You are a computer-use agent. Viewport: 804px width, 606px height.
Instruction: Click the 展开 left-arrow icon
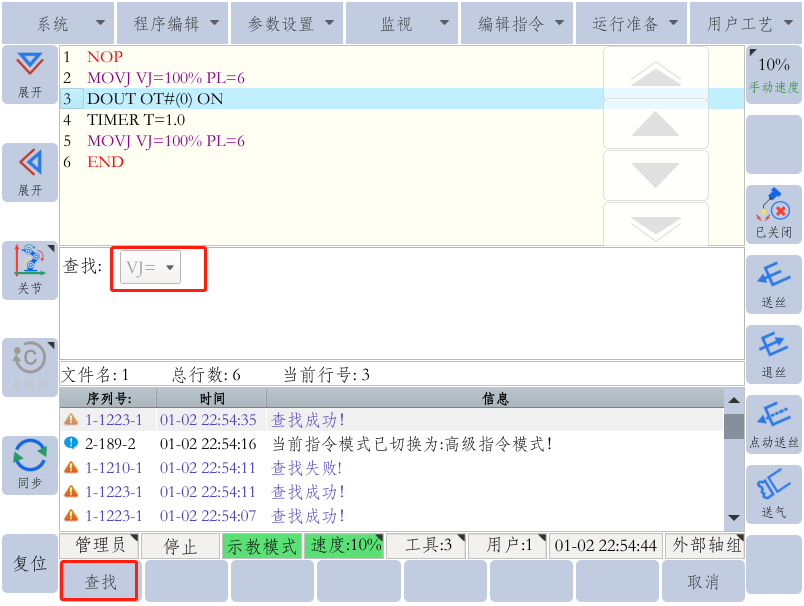click(30, 171)
